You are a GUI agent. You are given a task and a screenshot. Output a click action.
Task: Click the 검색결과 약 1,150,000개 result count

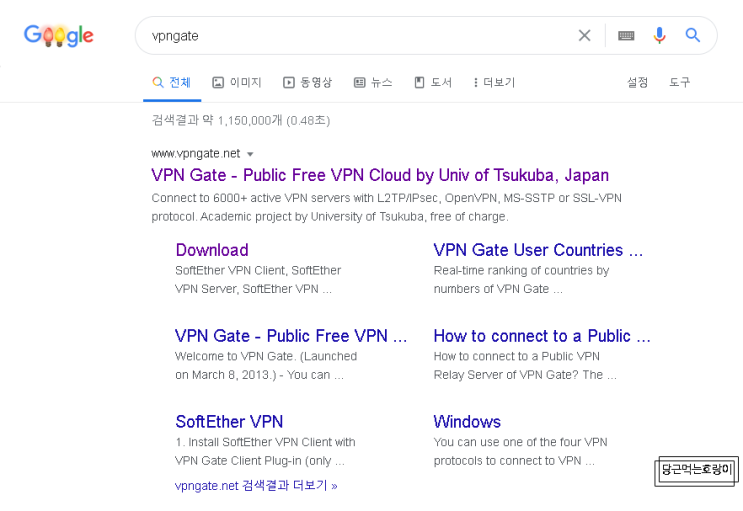pos(241,120)
